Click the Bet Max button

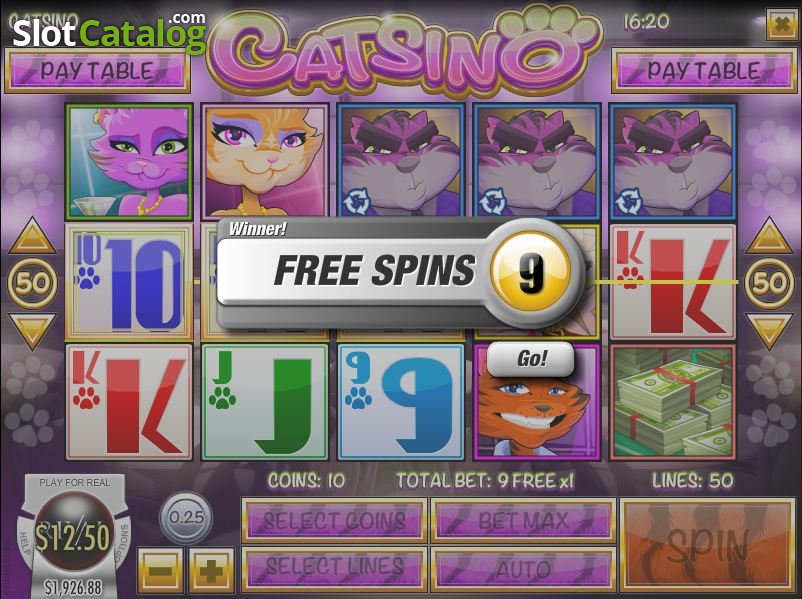523,521
